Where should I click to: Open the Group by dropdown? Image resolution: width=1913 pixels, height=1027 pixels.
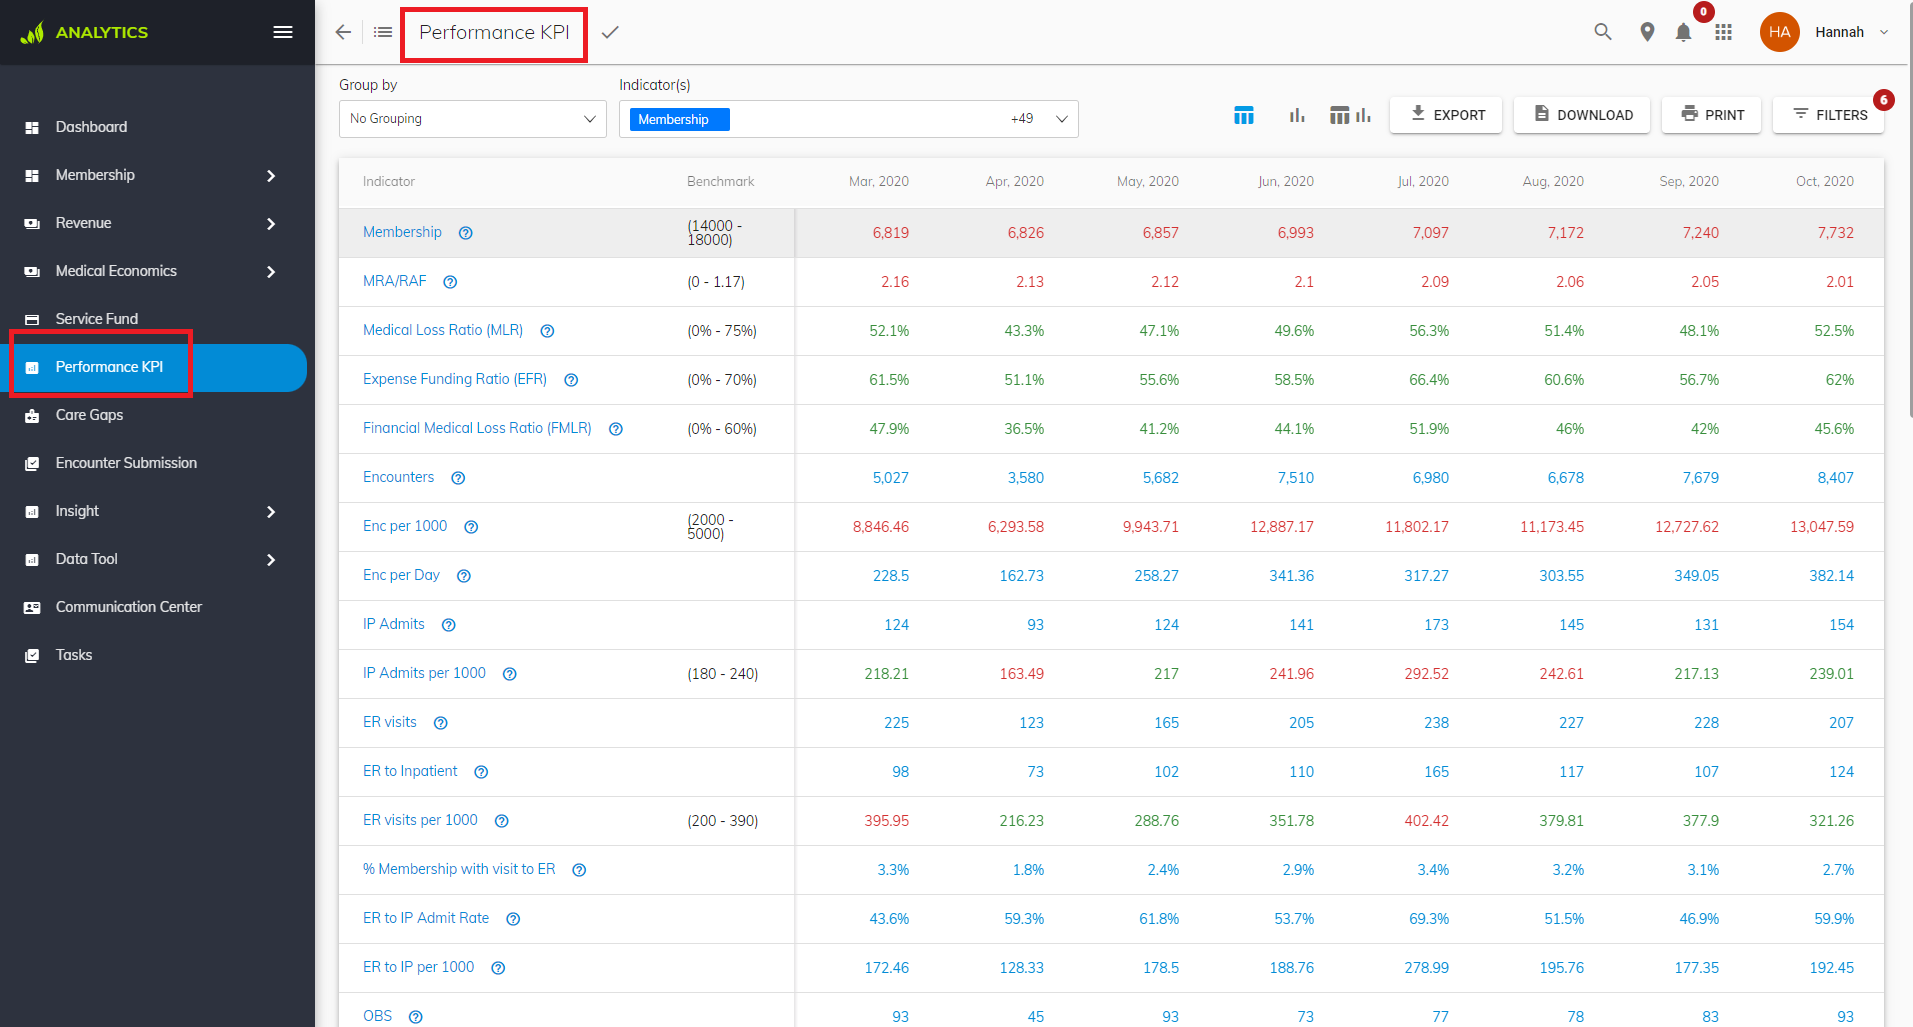(473, 119)
